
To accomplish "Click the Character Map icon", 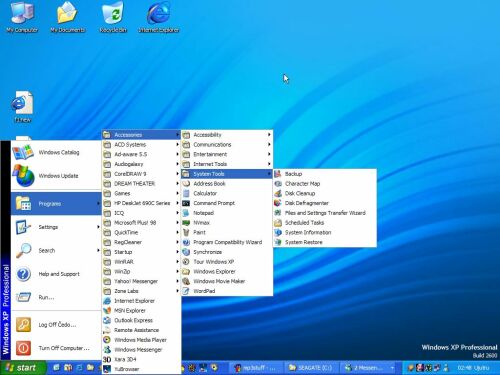I will click(278, 184).
